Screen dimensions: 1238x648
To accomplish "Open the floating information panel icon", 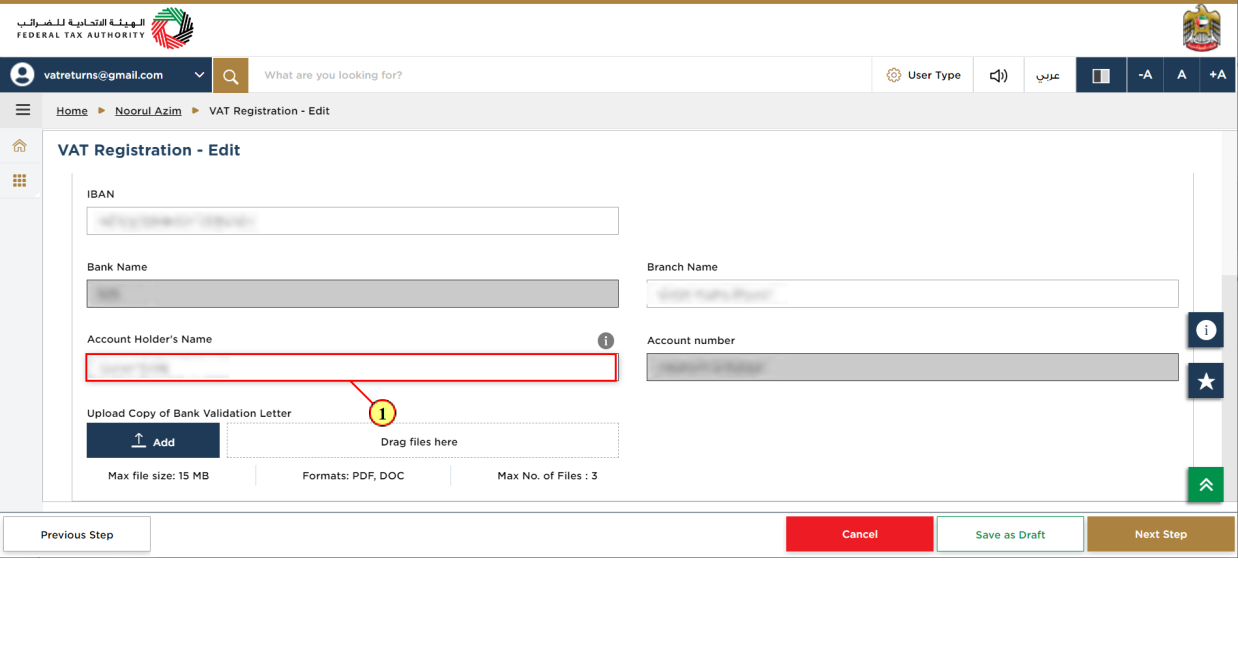I will 1206,330.
